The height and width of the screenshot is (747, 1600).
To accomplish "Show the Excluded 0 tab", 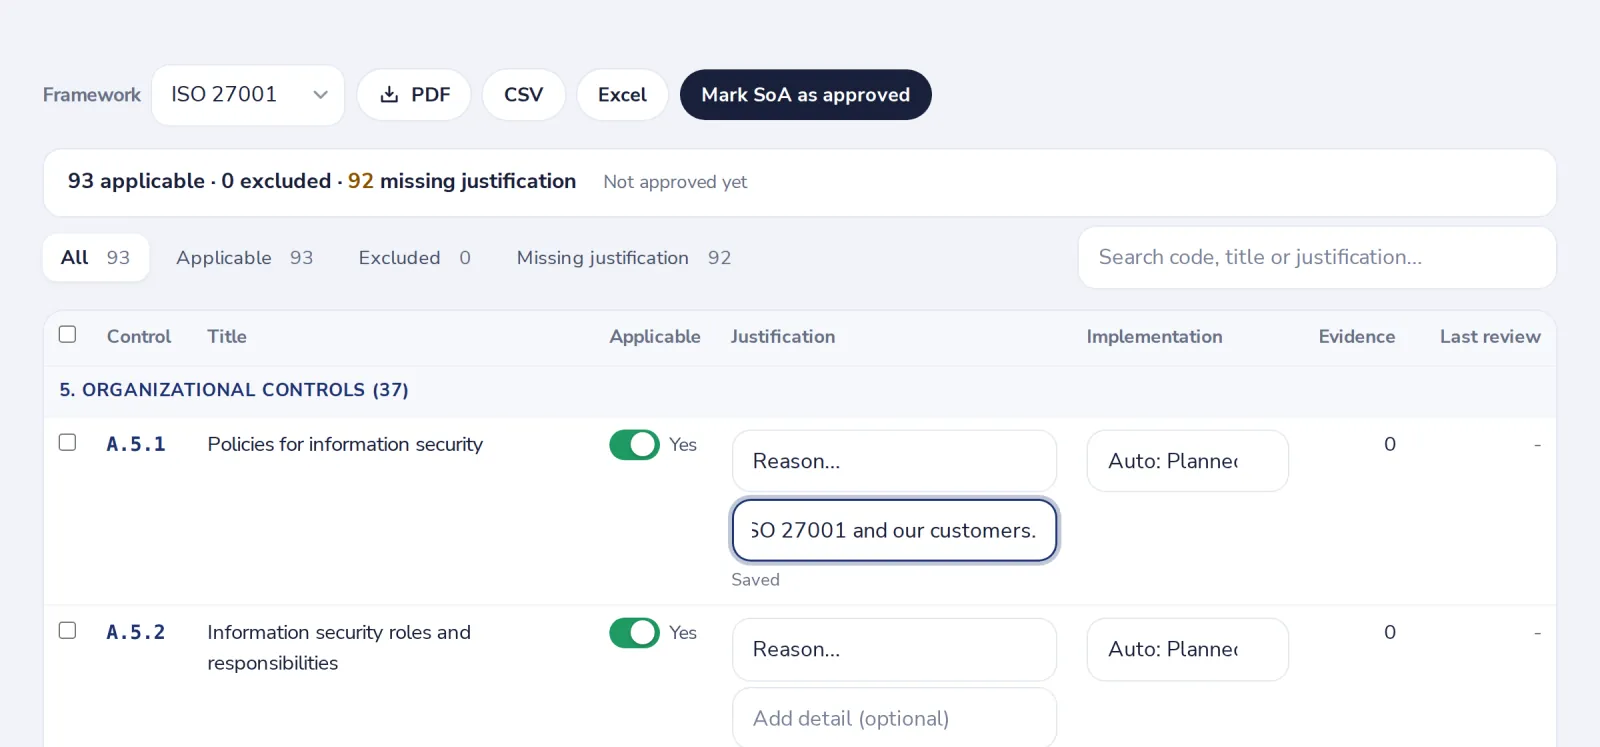I will coord(415,258).
